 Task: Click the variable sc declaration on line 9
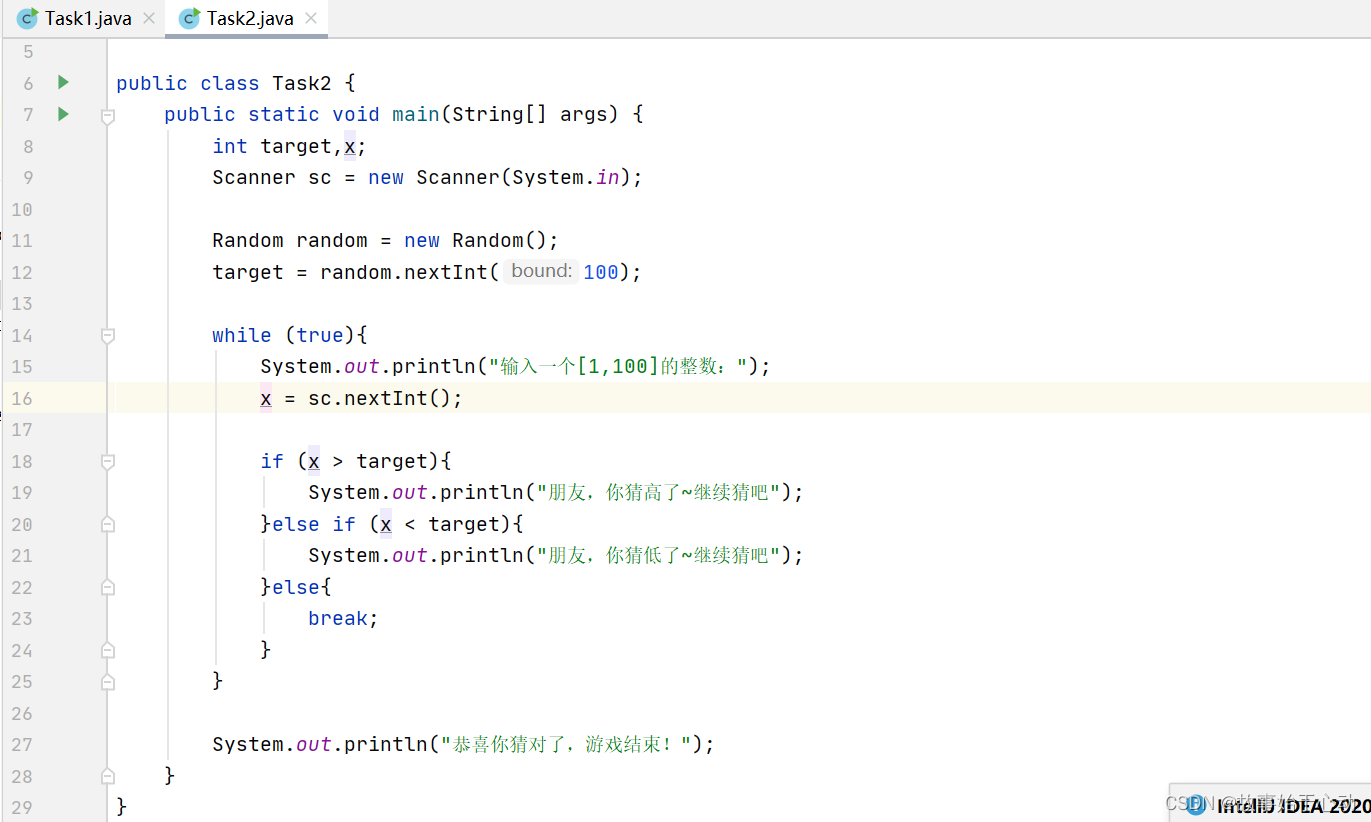point(320,177)
